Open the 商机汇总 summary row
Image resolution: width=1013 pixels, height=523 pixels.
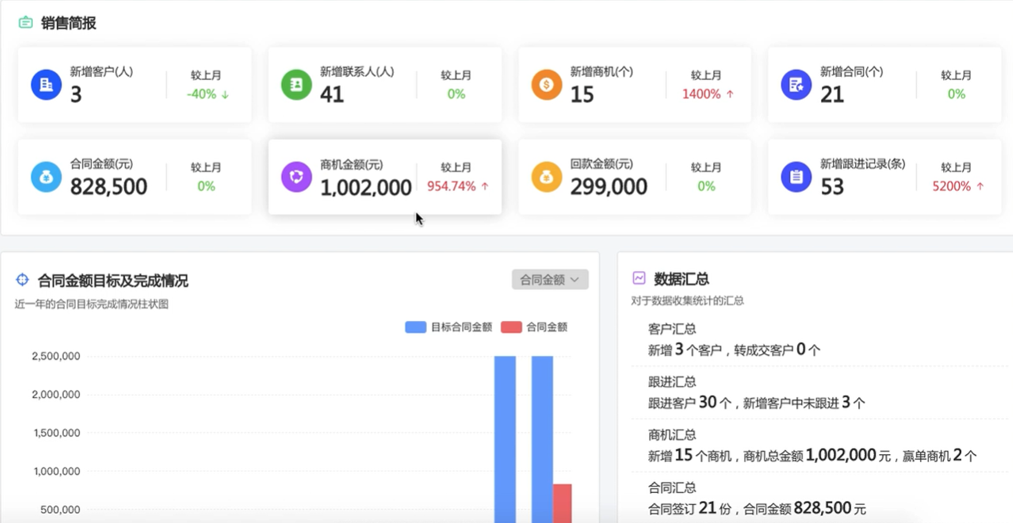point(810,446)
